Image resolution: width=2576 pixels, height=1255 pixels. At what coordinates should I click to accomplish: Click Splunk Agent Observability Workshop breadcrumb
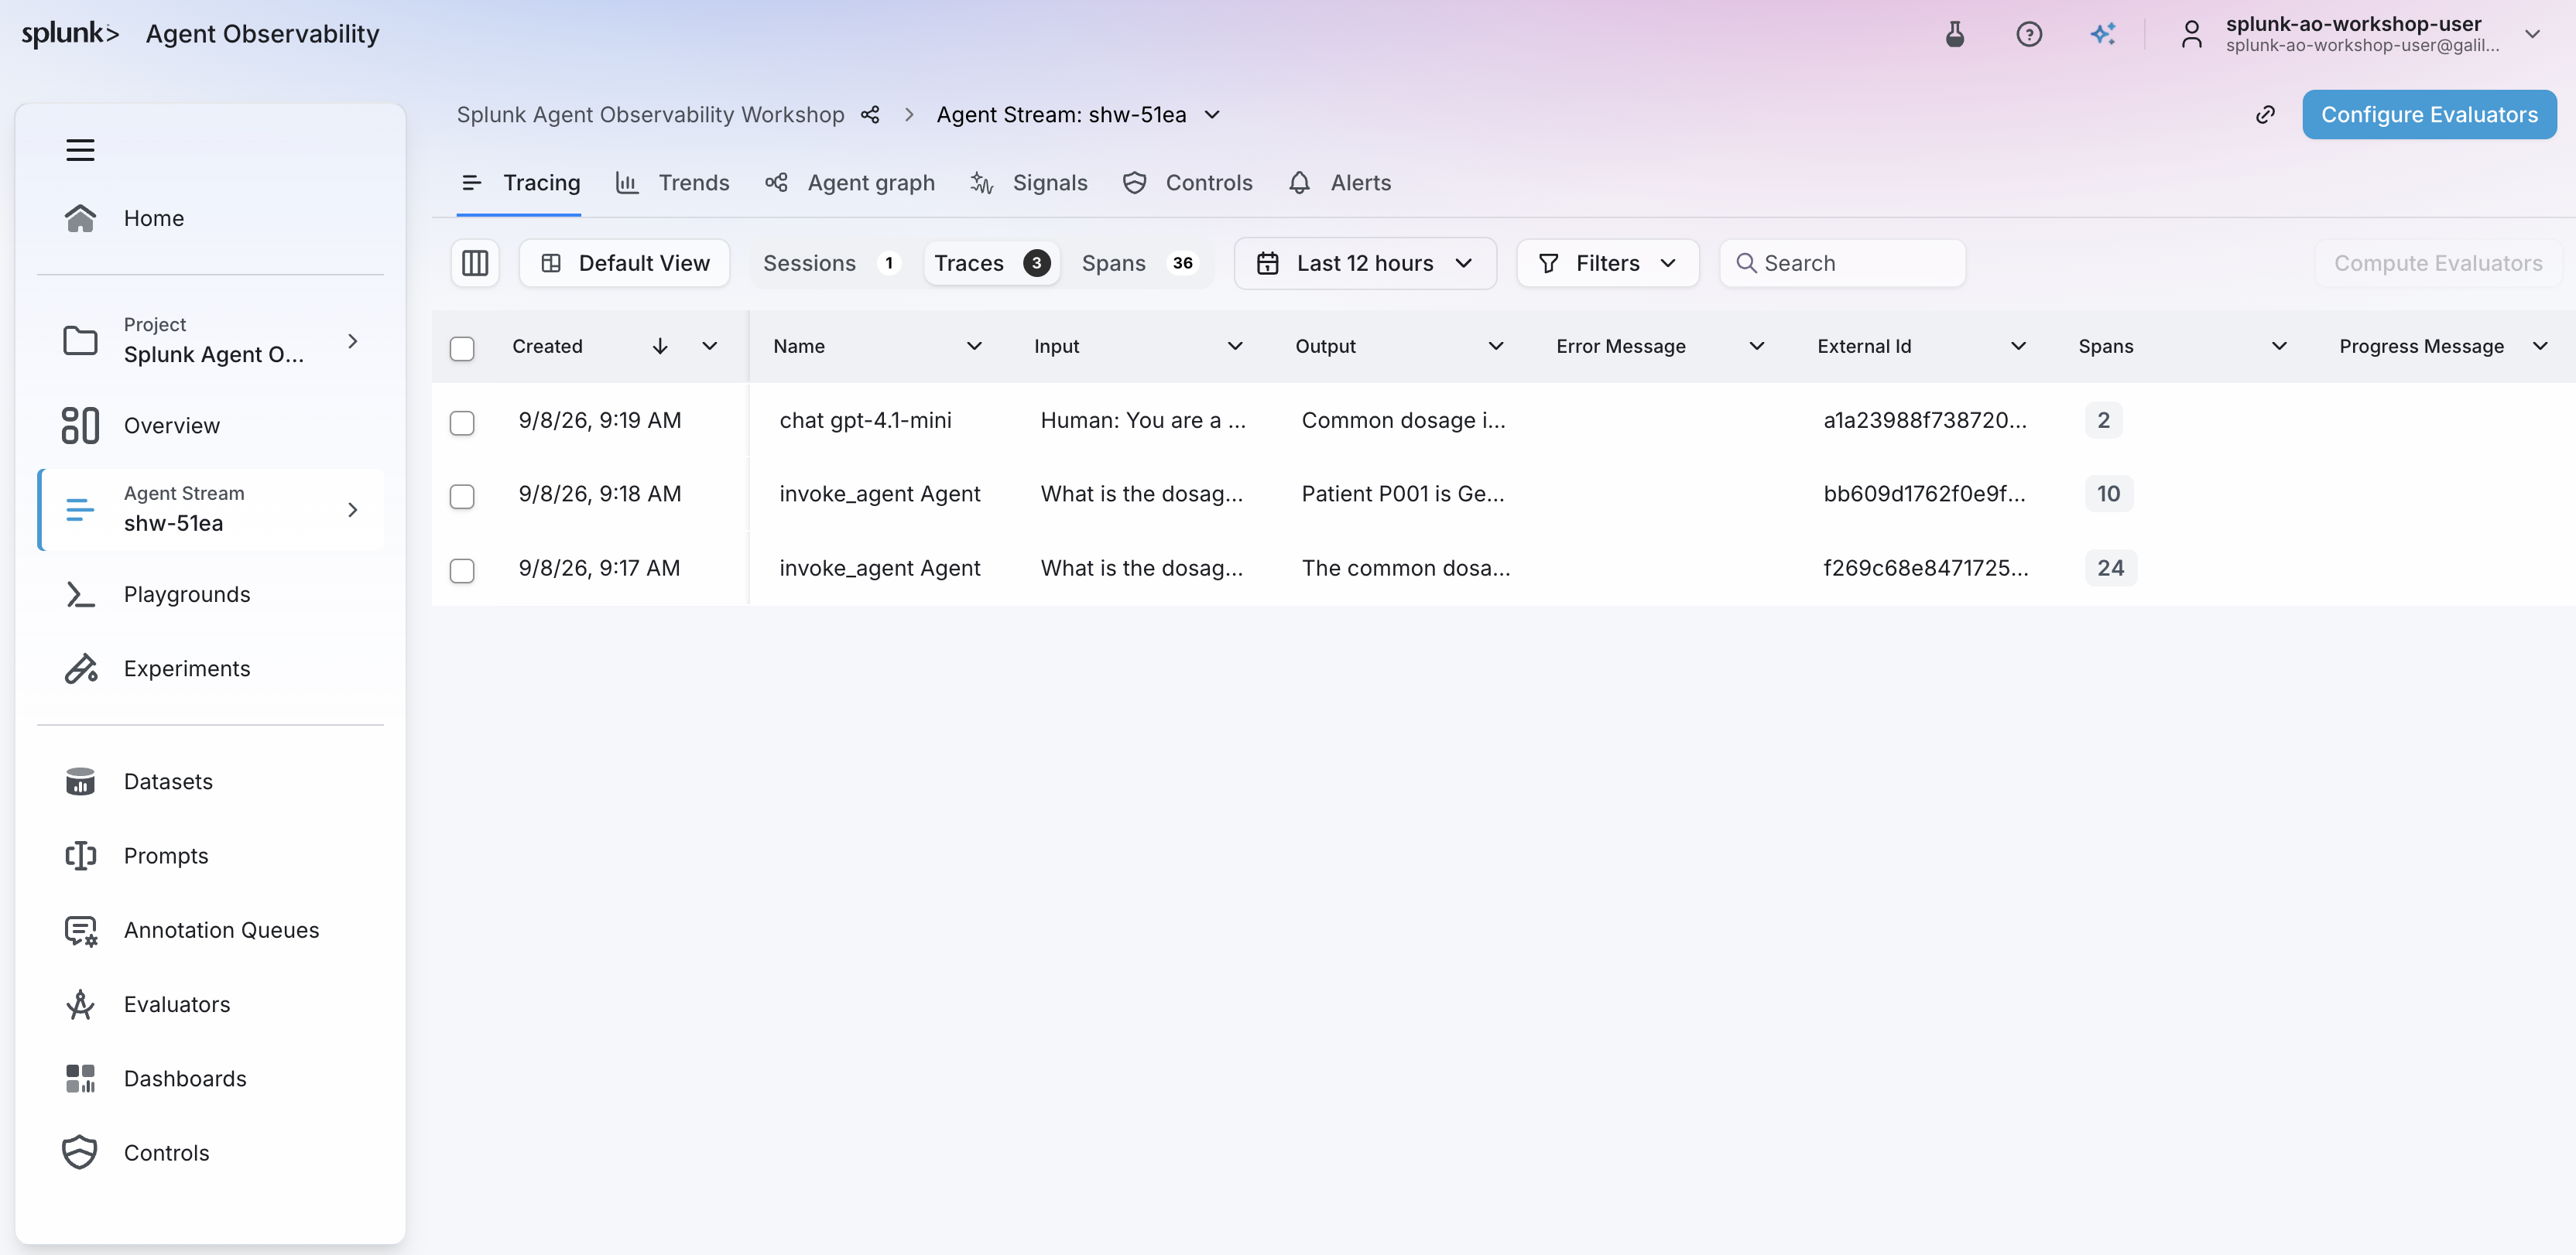tap(650, 115)
